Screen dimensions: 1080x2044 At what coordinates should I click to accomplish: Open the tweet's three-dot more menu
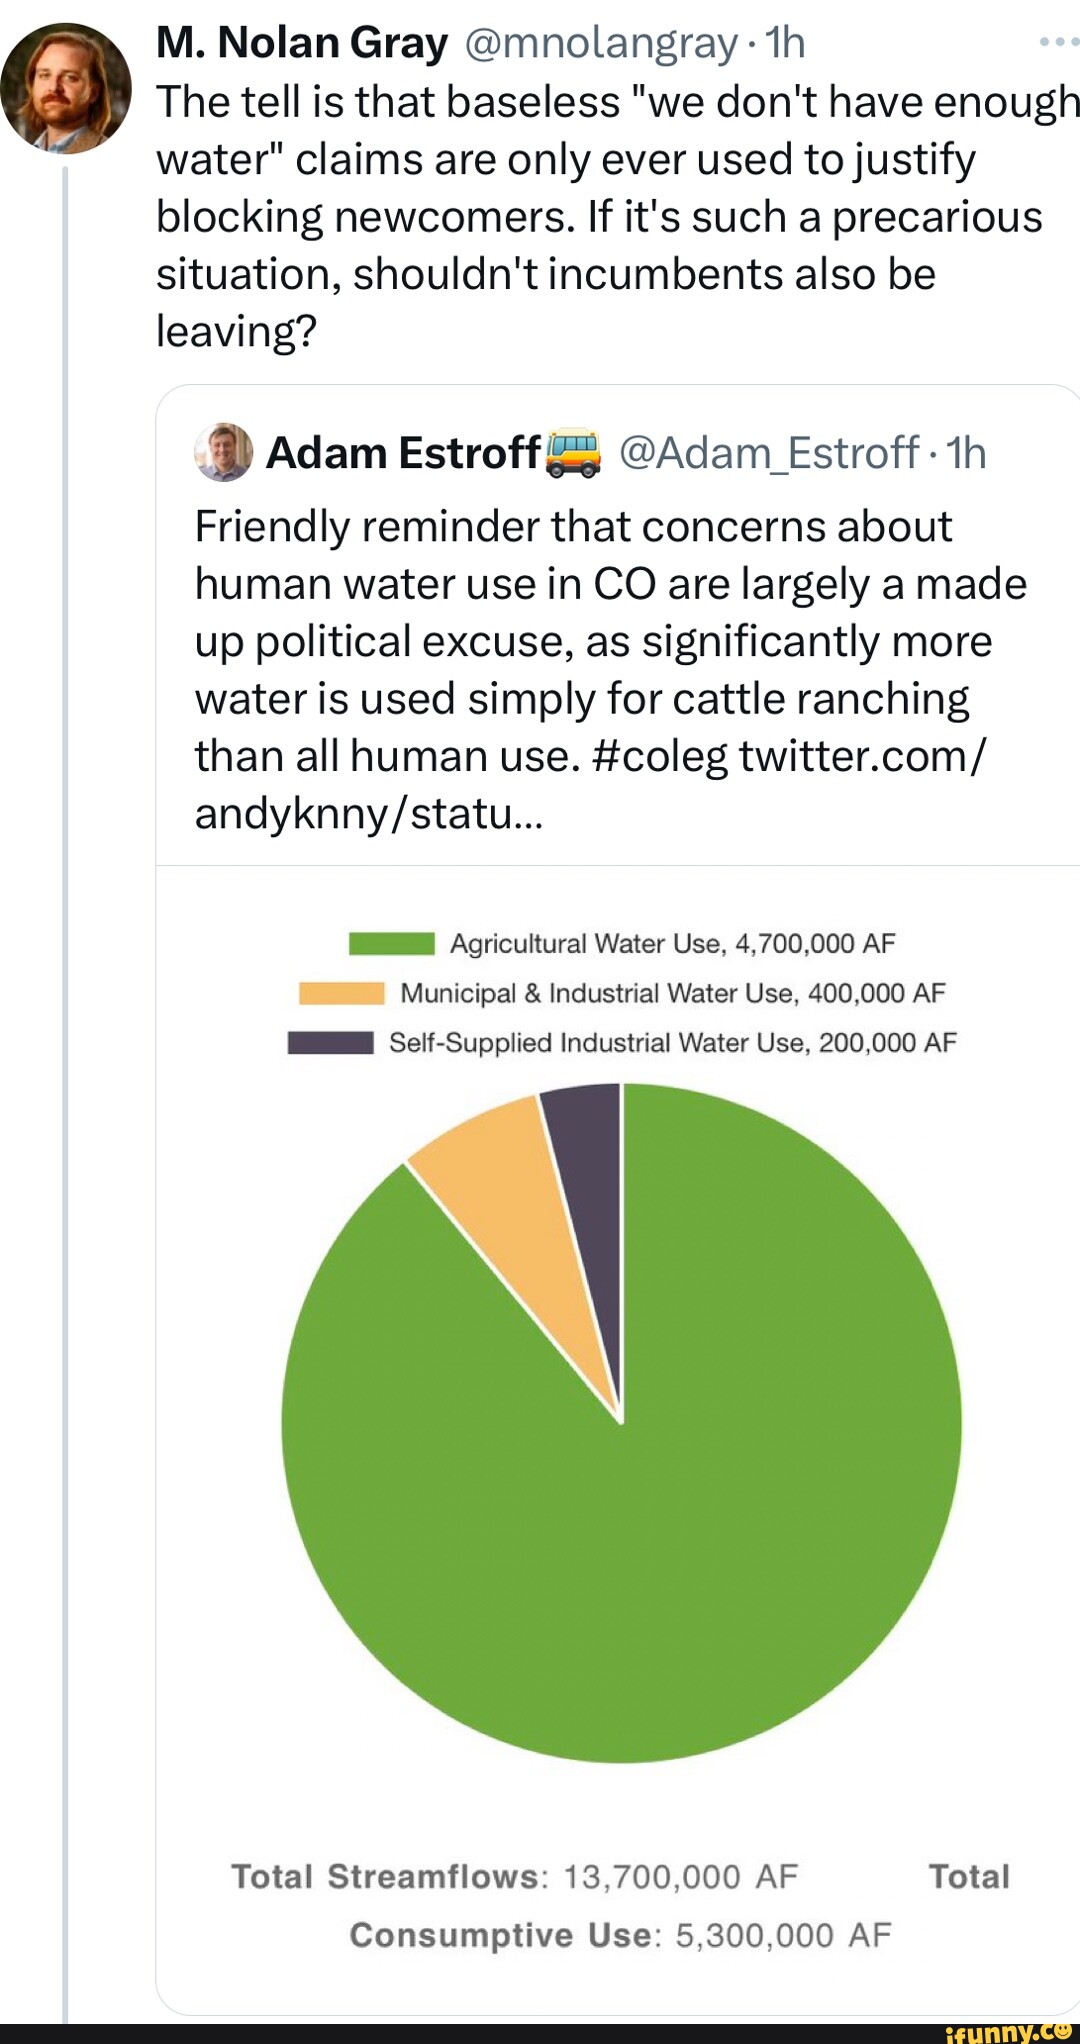[1058, 42]
